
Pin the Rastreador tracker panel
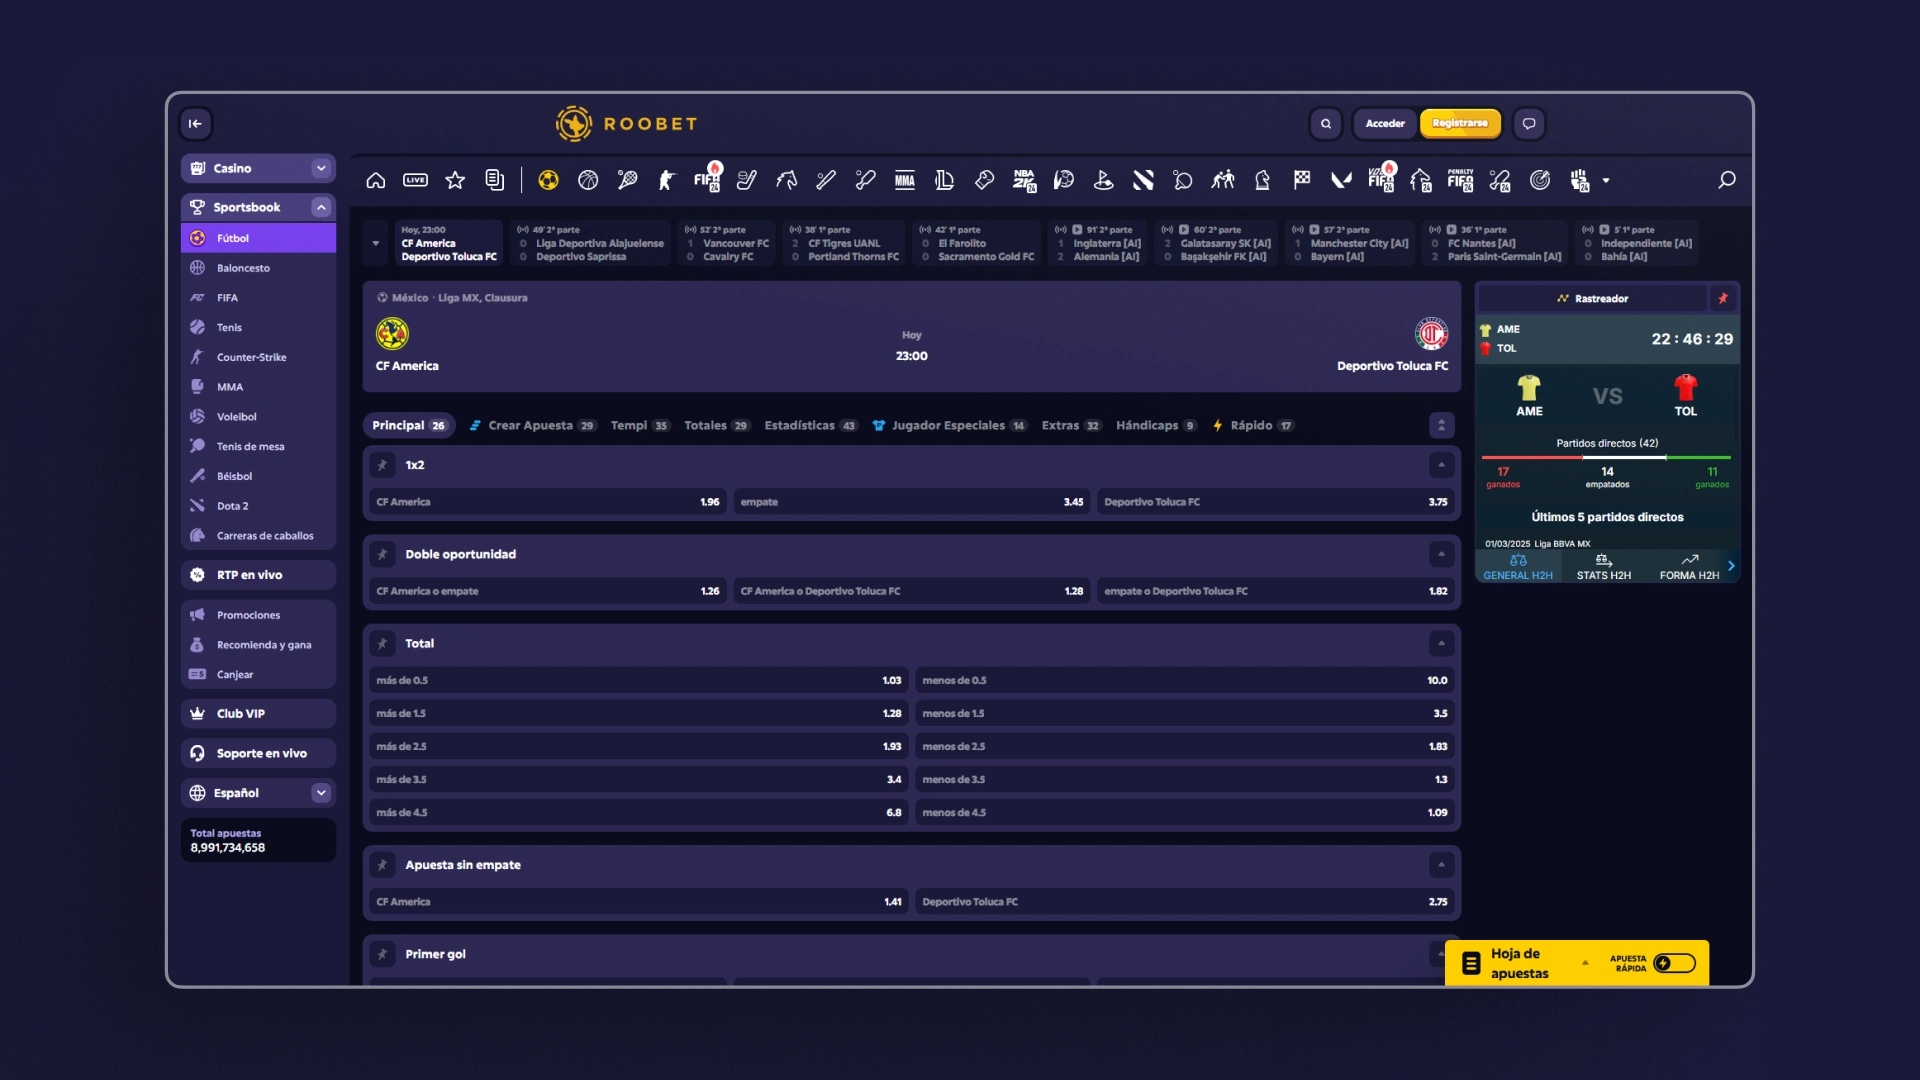tap(1723, 298)
